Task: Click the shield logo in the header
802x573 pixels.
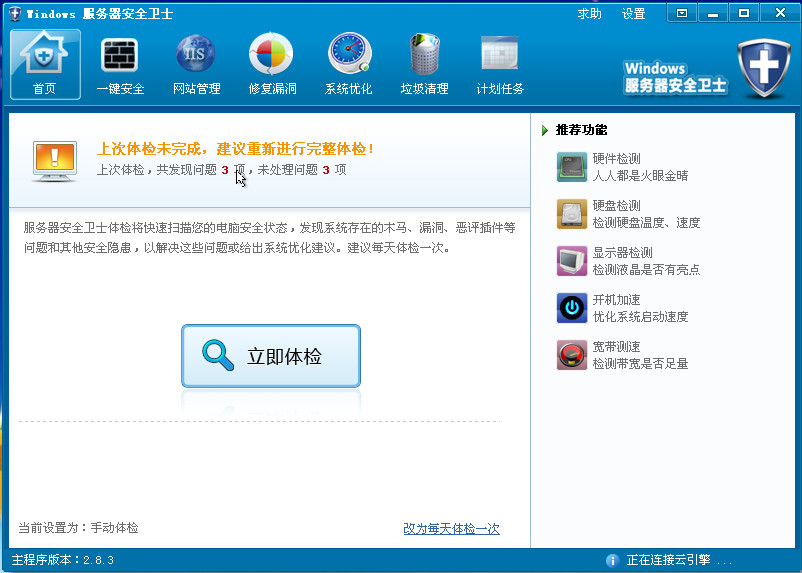Action: tap(764, 68)
